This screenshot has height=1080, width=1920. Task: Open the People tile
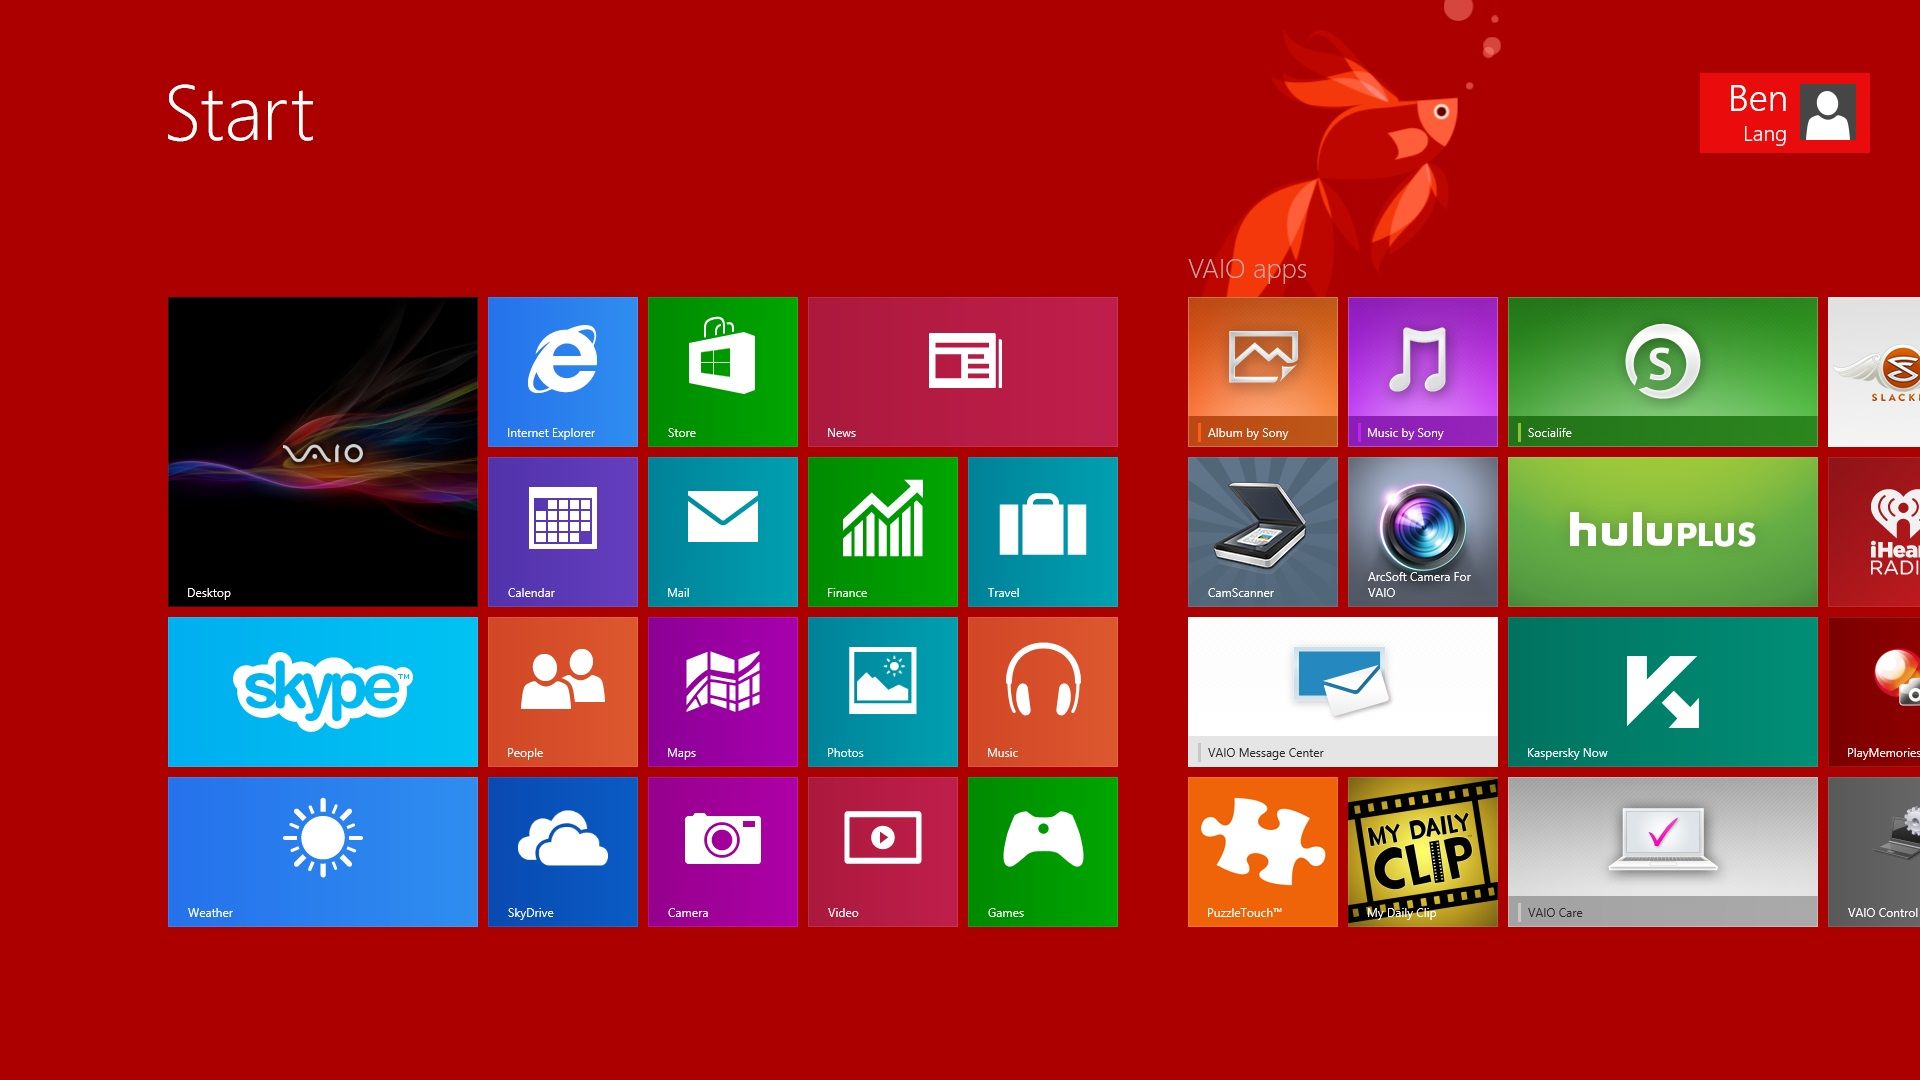coord(563,692)
